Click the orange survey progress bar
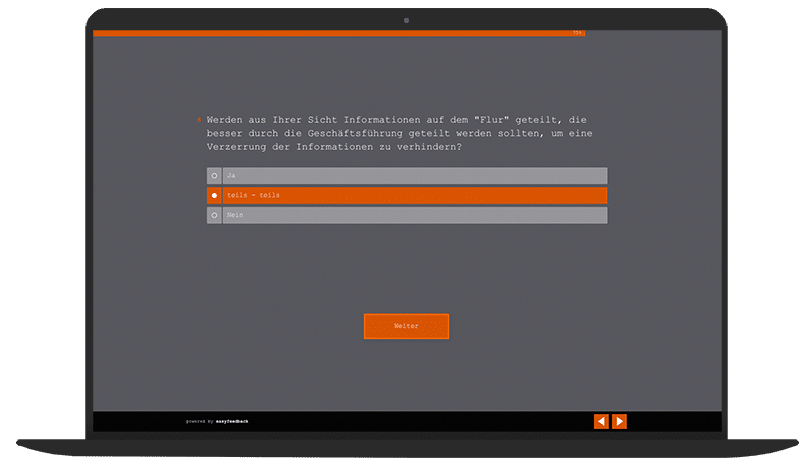This screenshot has width=806, height=470. click(x=330, y=33)
